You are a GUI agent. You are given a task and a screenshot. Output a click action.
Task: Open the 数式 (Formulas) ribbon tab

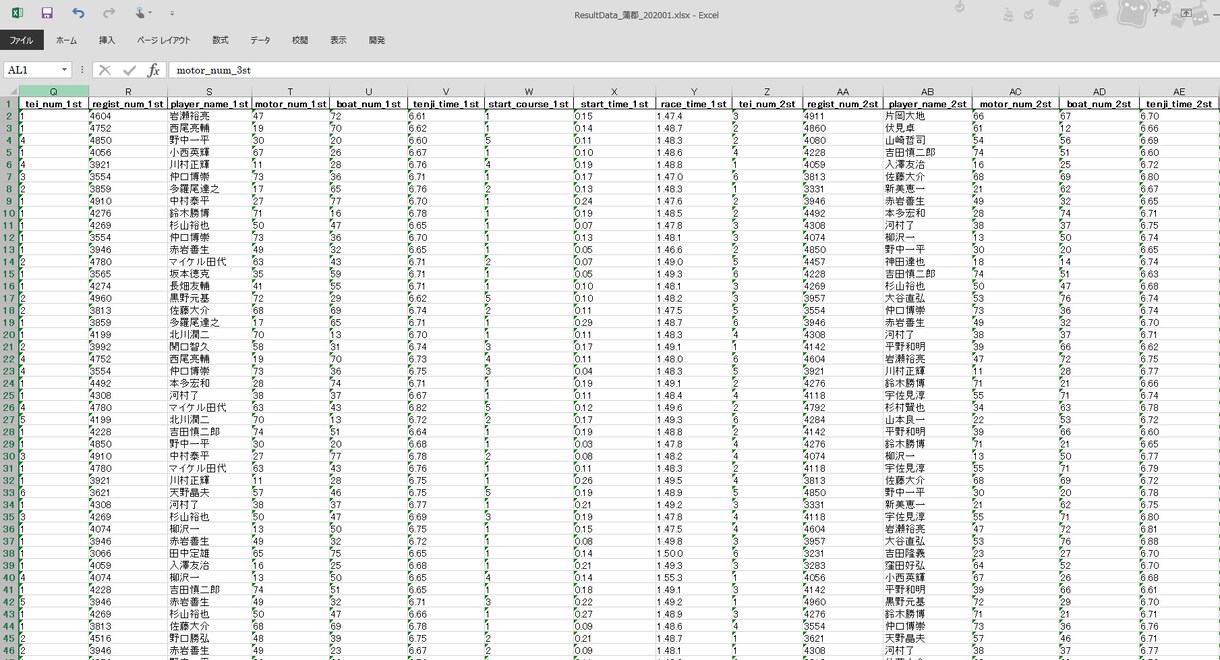click(220, 40)
